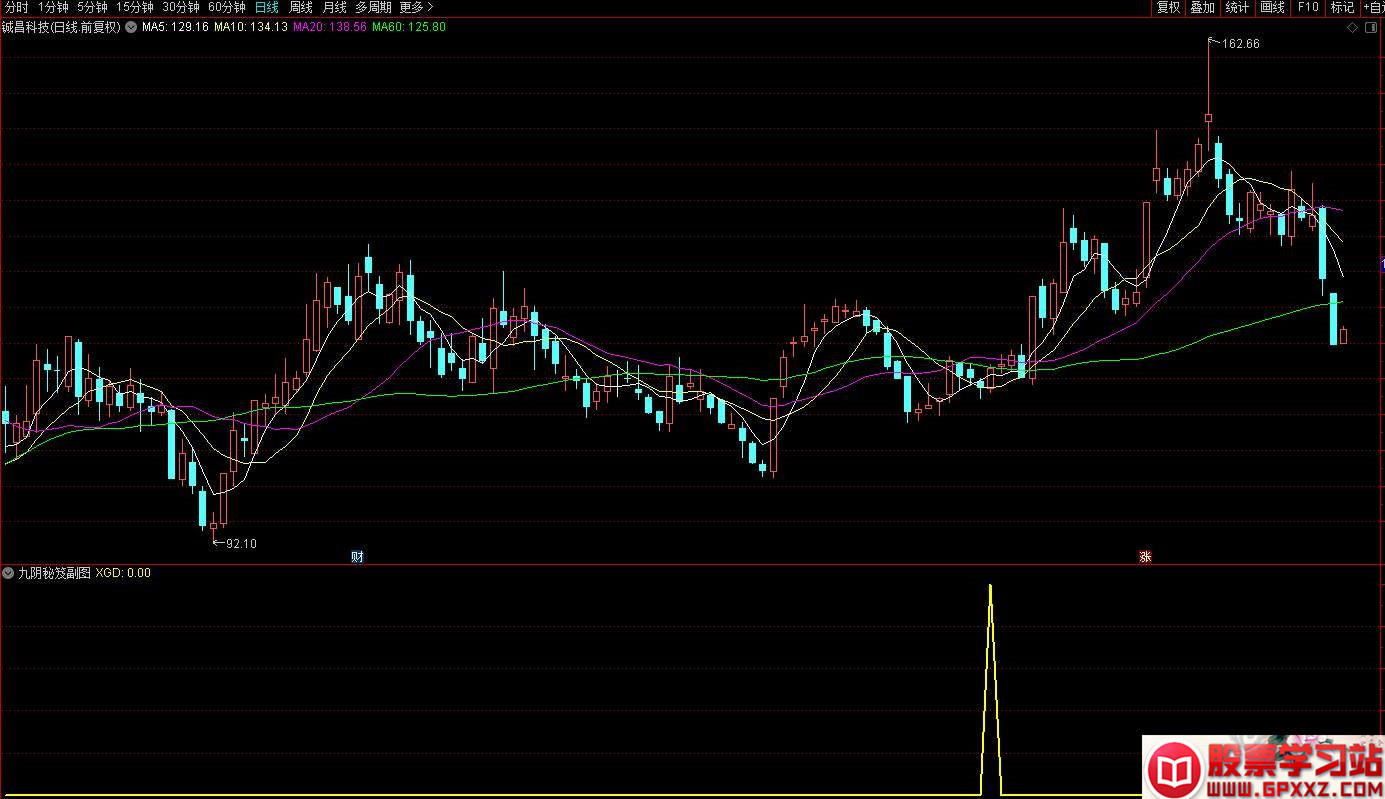This screenshot has height=799, width=1385.
Task: Click the 162.66 high price label
Action: point(1240,44)
